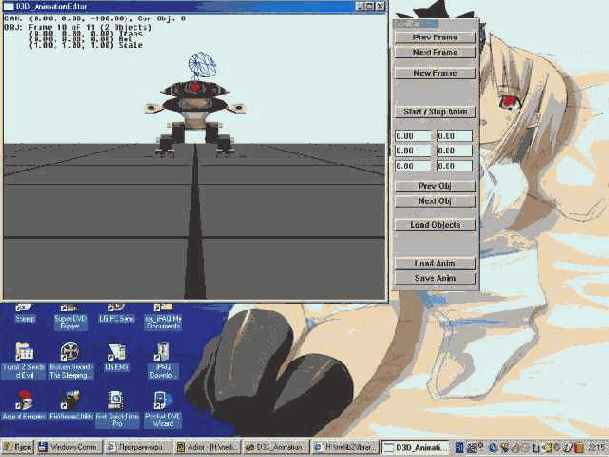Launch the Age of Empires desktop shortcut

pyautogui.click(x=25, y=401)
